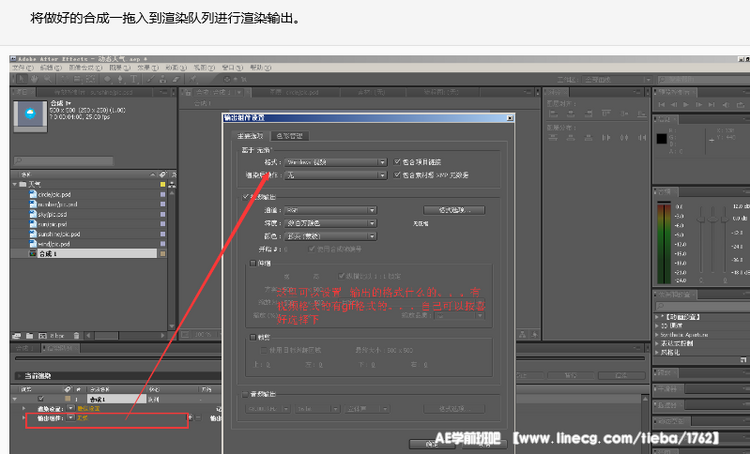Uncheck the 视频输出 checkbox
The image size is (750, 454).
click(x=246, y=197)
